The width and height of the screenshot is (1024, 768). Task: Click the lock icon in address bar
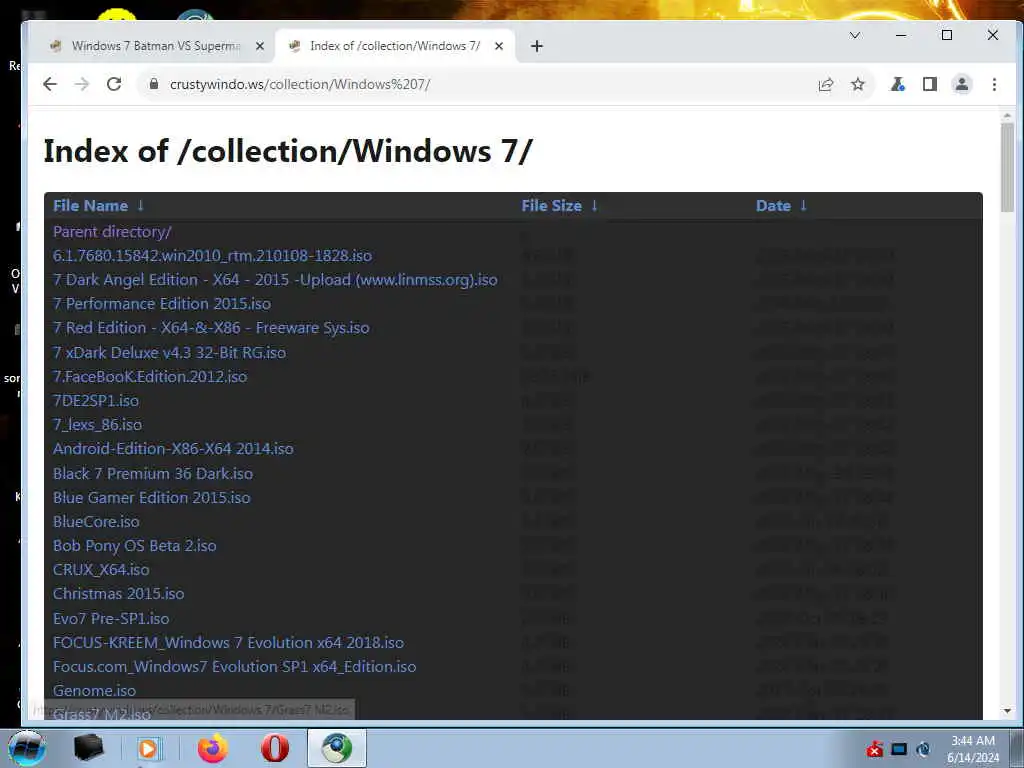tap(154, 84)
